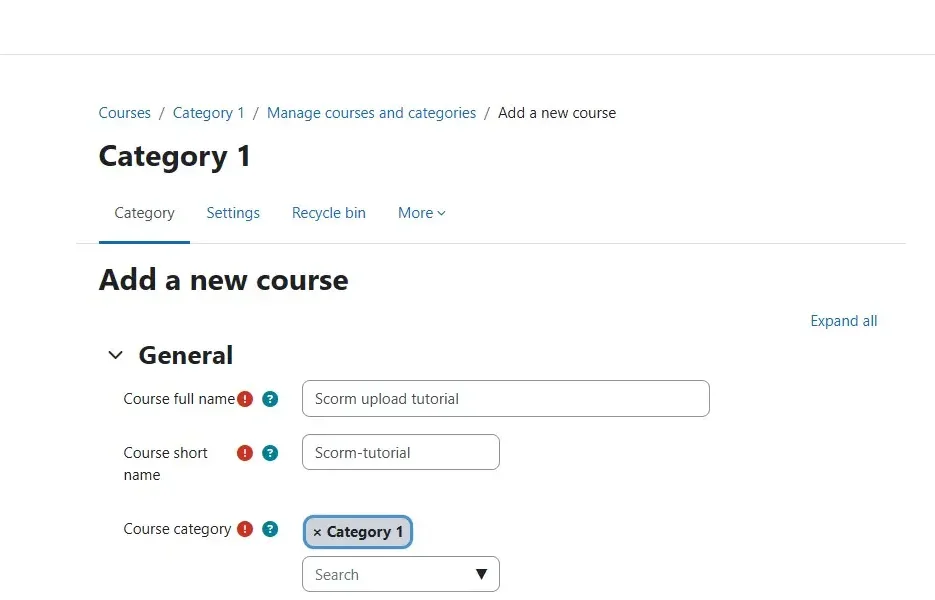Screen dimensions: 935x600
Task: Remove the selected Category 1 tag
Action: coord(317,532)
